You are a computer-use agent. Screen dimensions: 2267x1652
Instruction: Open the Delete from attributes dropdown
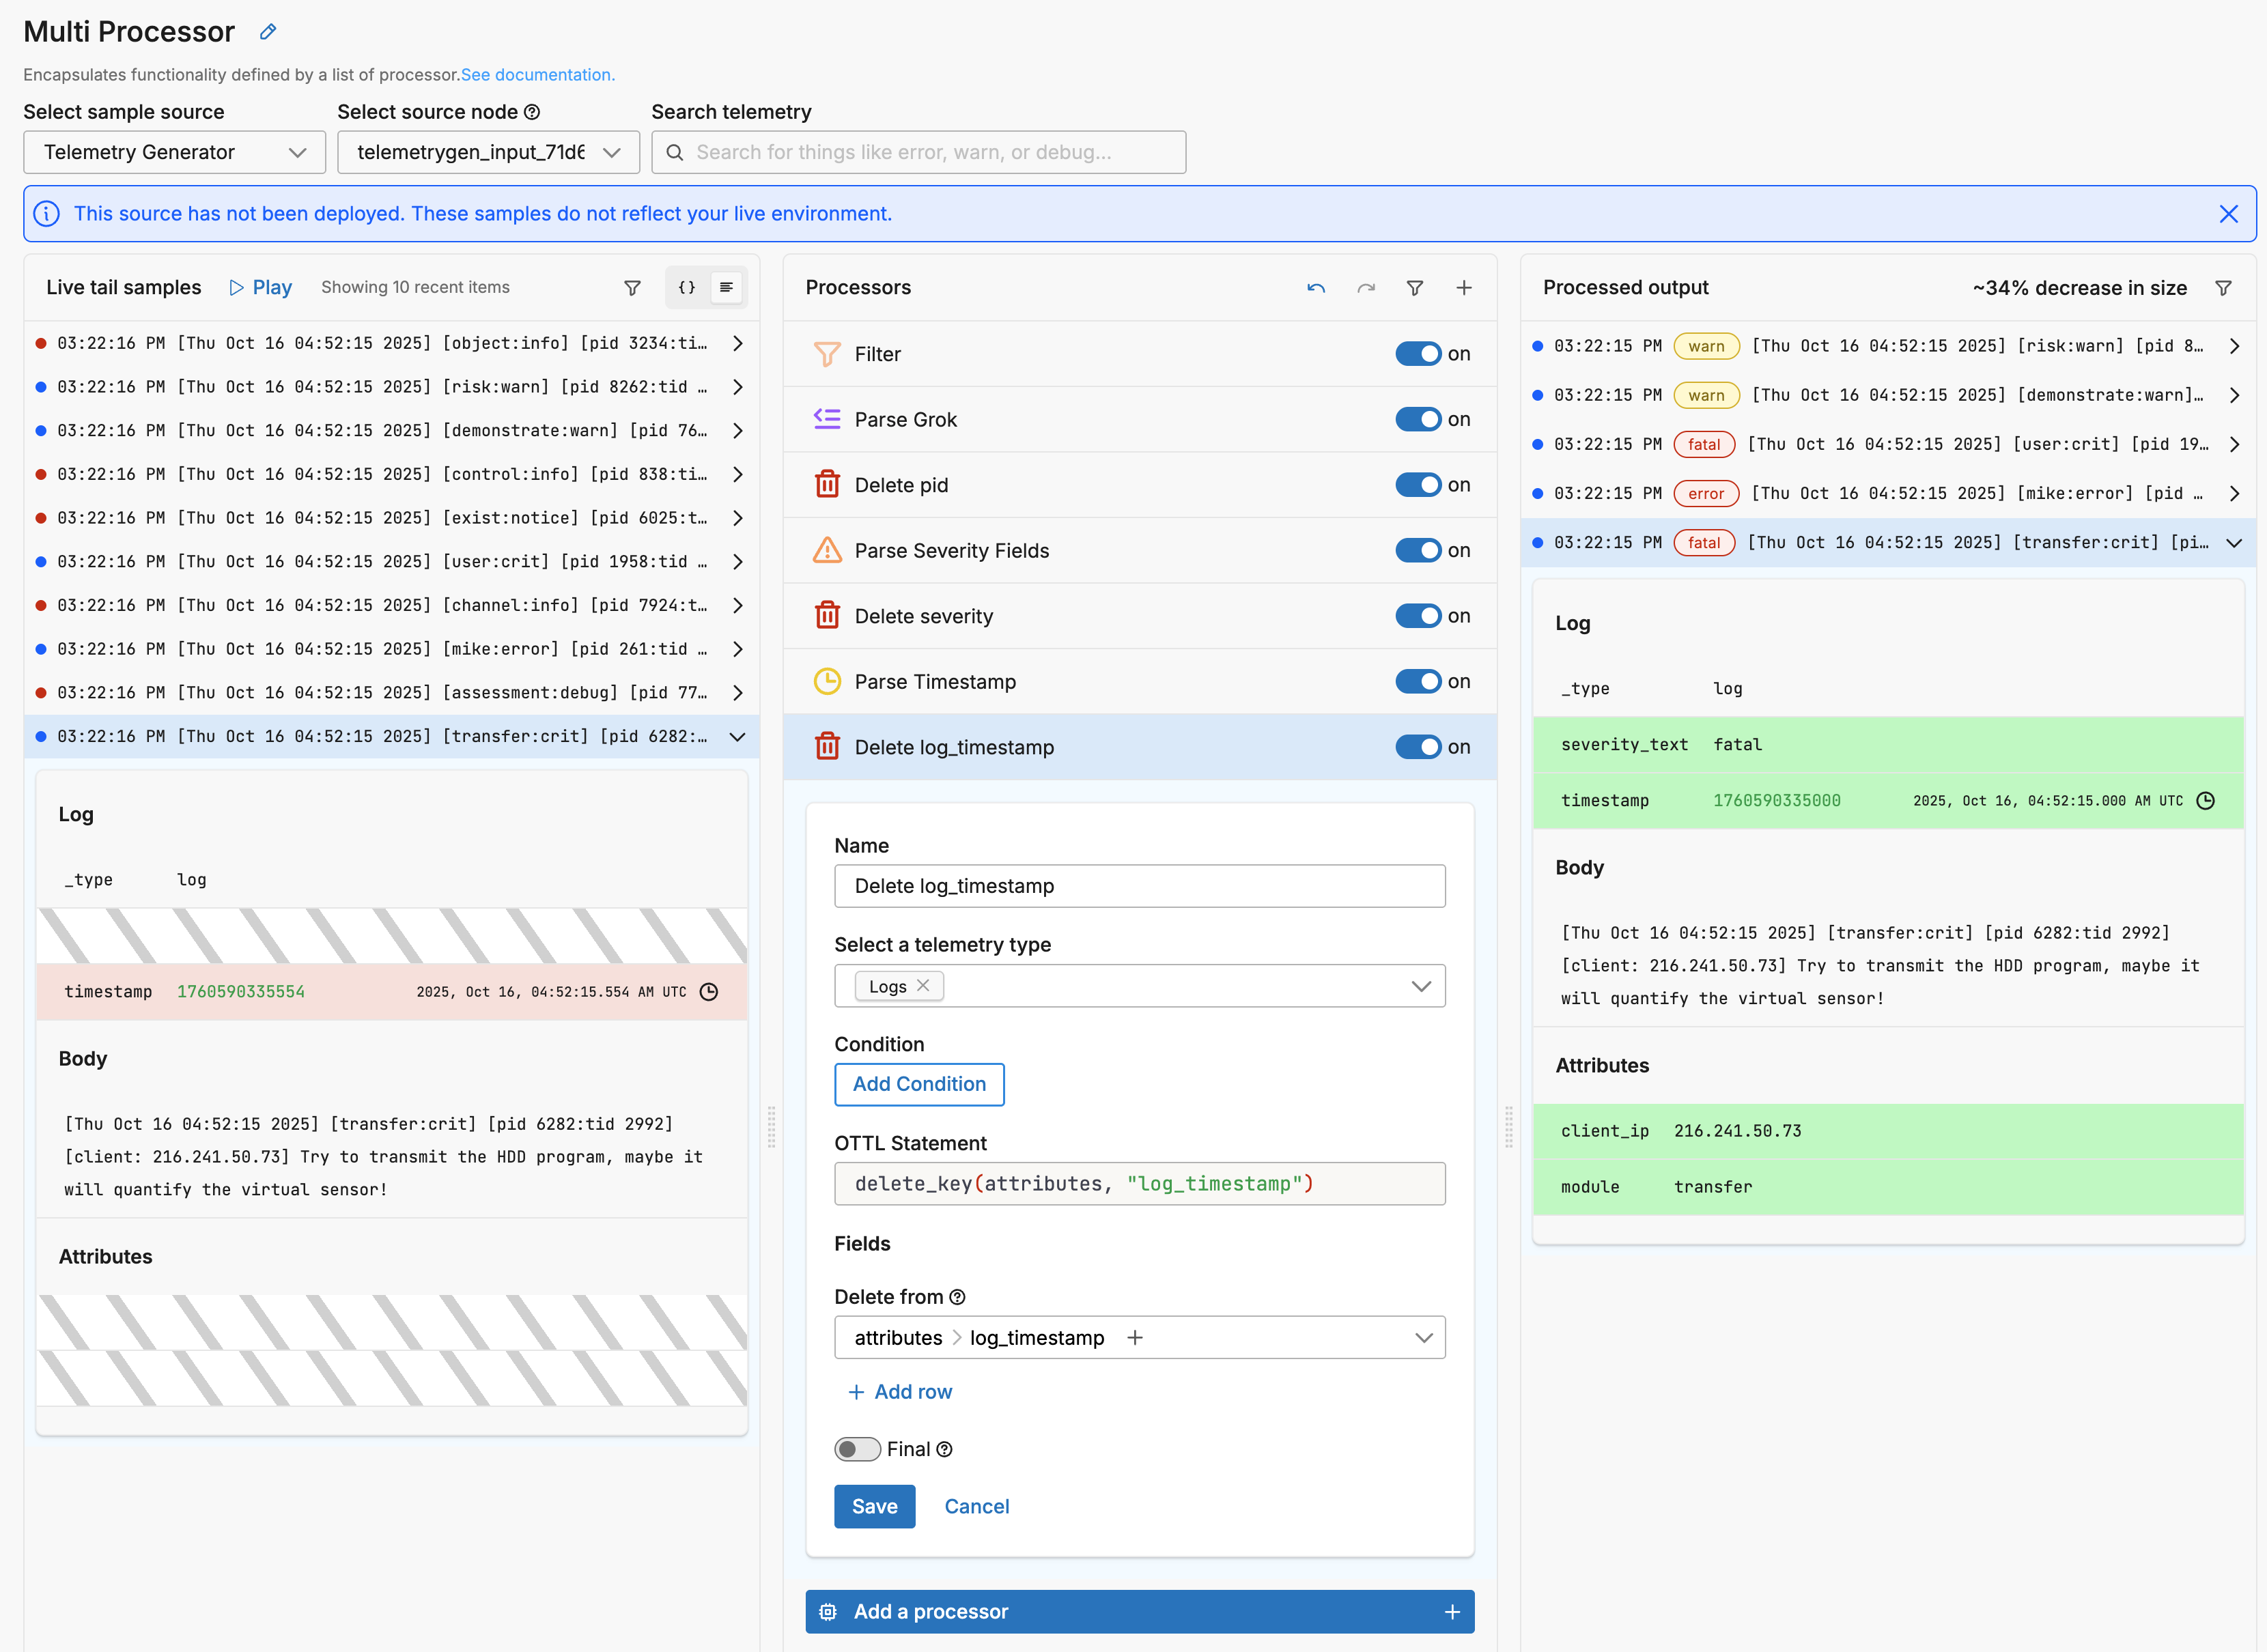tap(1424, 1338)
